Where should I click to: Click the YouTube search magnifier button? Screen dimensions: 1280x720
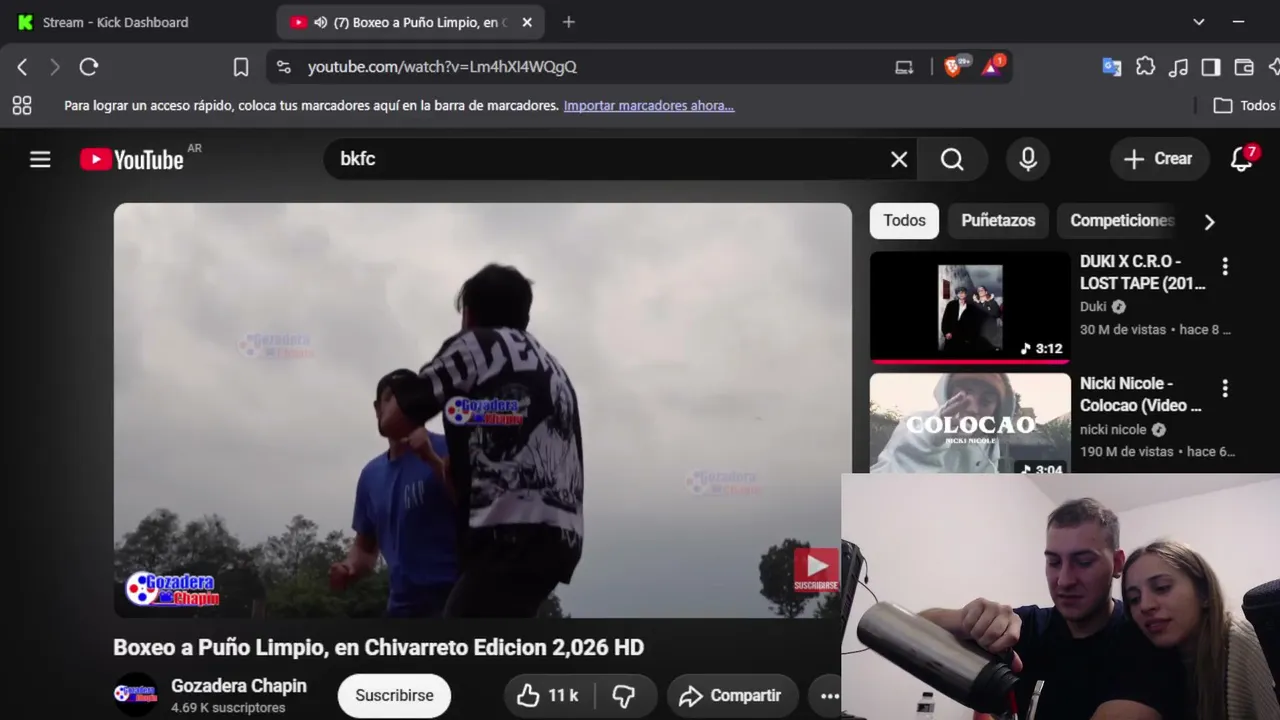click(x=952, y=159)
